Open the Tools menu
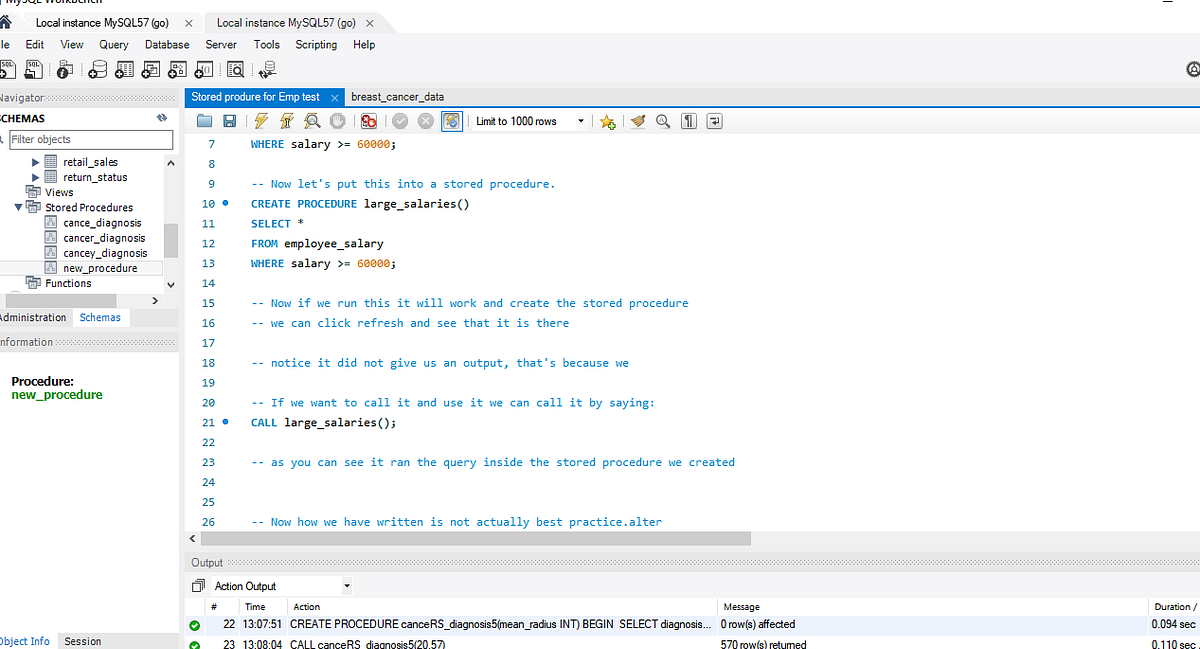Viewport: 1200px width, 649px height. point(266,44)
